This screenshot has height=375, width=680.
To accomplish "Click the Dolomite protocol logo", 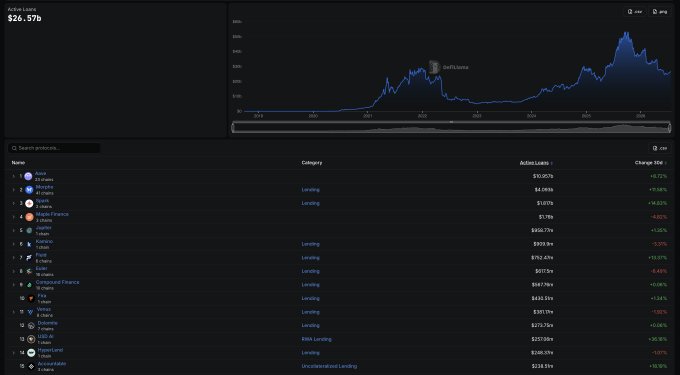I will 31,326.
